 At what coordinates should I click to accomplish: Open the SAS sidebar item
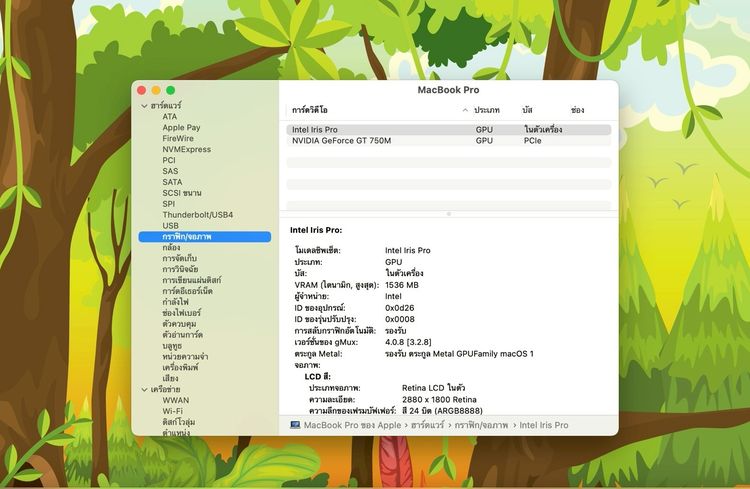pos(170,171)
